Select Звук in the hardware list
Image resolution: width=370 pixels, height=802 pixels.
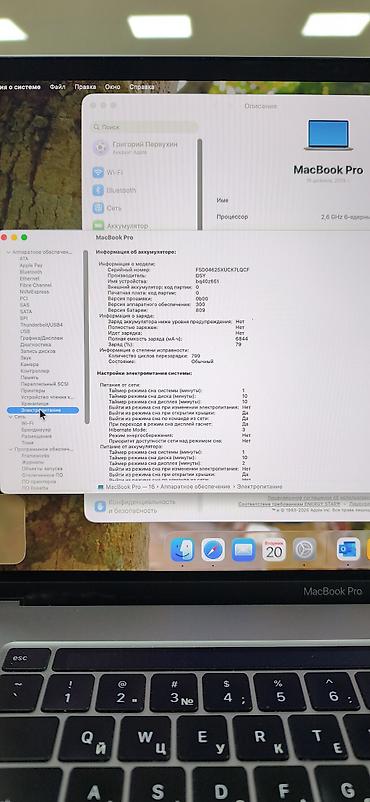(x=26, y=358)
